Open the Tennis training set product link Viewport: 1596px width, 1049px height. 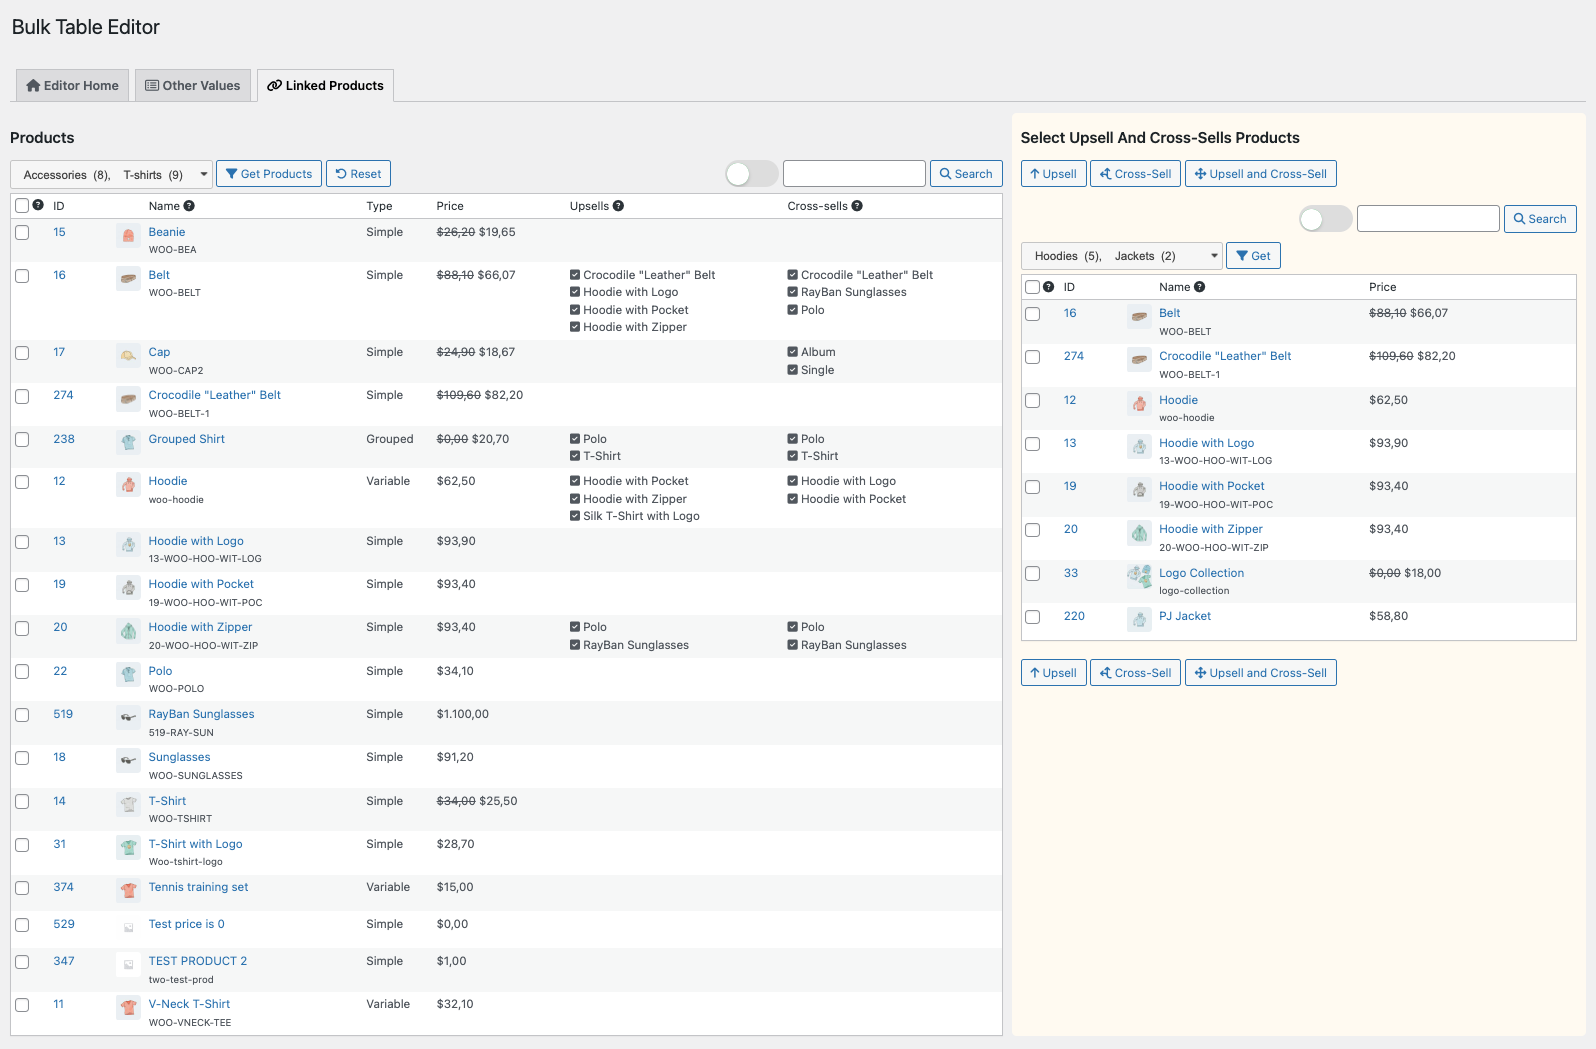198,887
